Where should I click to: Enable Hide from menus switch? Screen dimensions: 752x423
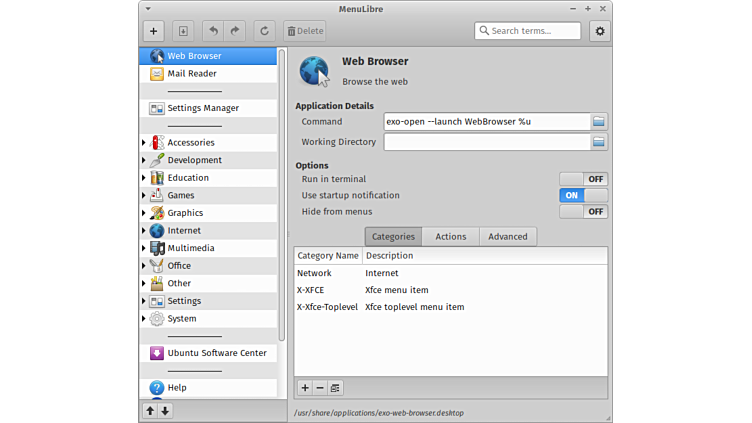click(583, 212)
